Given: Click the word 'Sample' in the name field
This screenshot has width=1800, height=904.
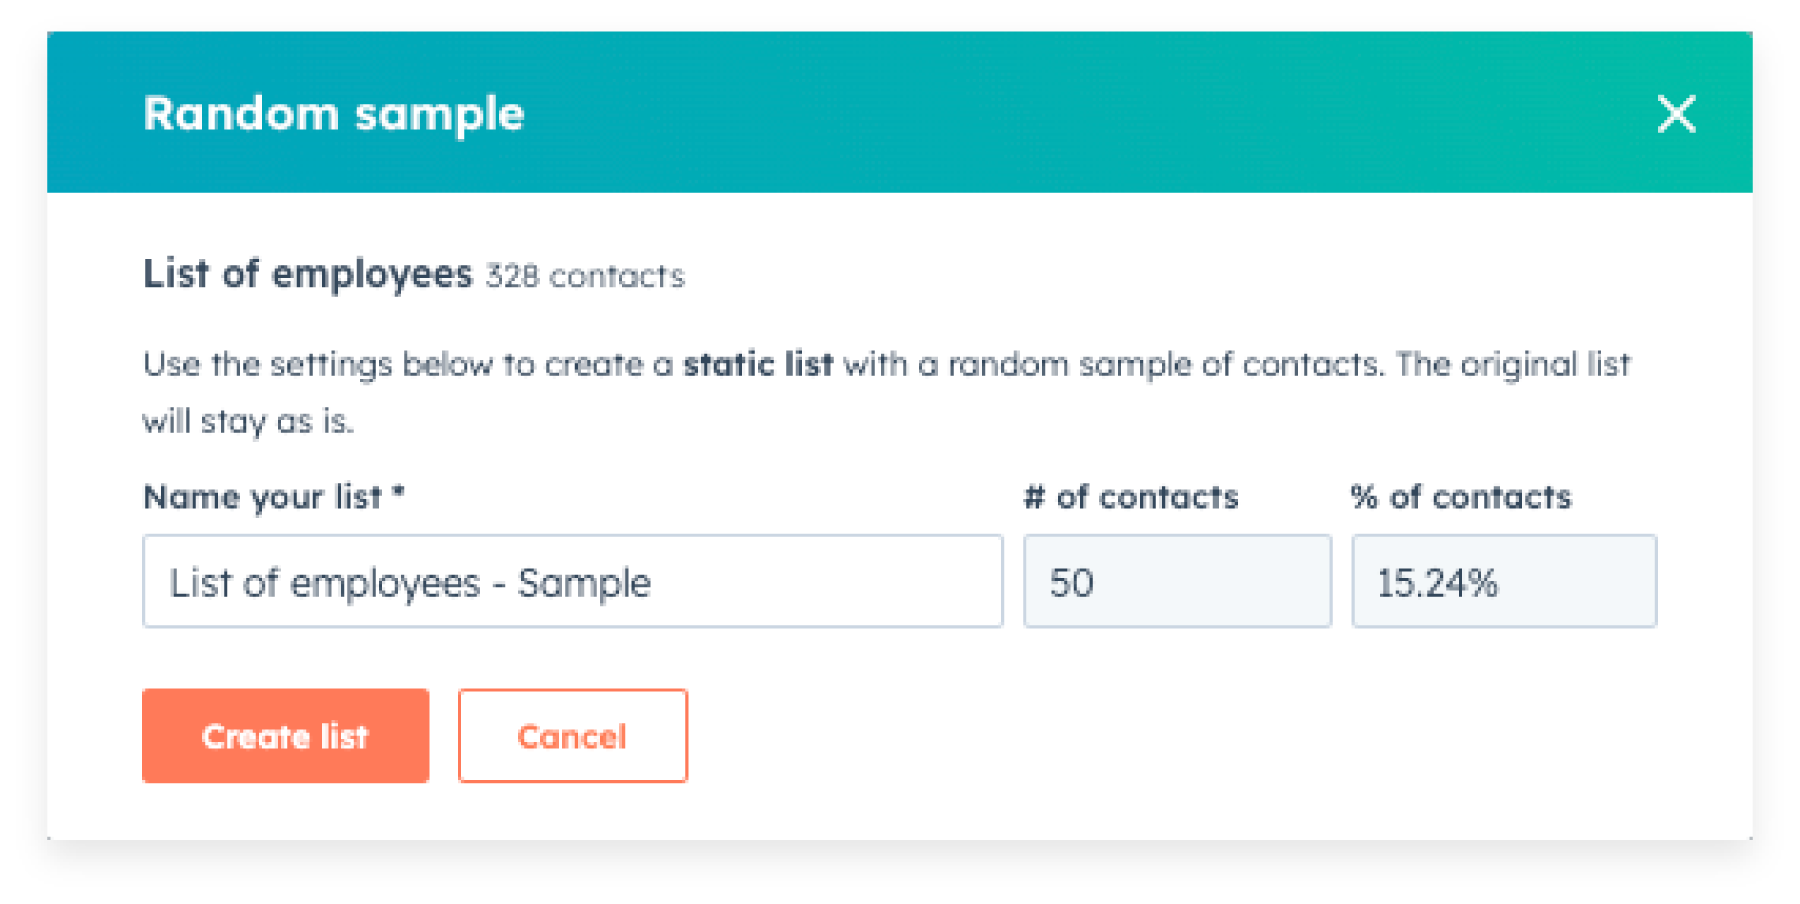Looking at the screenshot, I should (584, 583).
